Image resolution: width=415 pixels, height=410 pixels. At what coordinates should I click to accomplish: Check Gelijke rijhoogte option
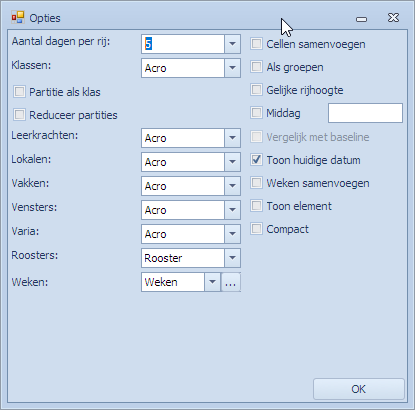tap(256, 90)
